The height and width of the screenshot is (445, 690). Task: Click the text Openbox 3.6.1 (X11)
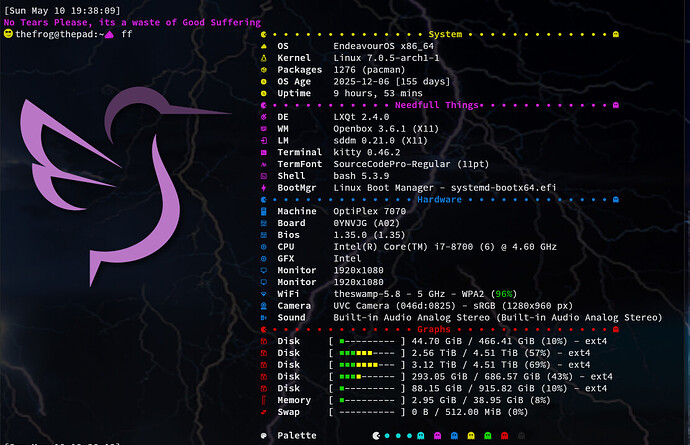(x=386, y=129)
